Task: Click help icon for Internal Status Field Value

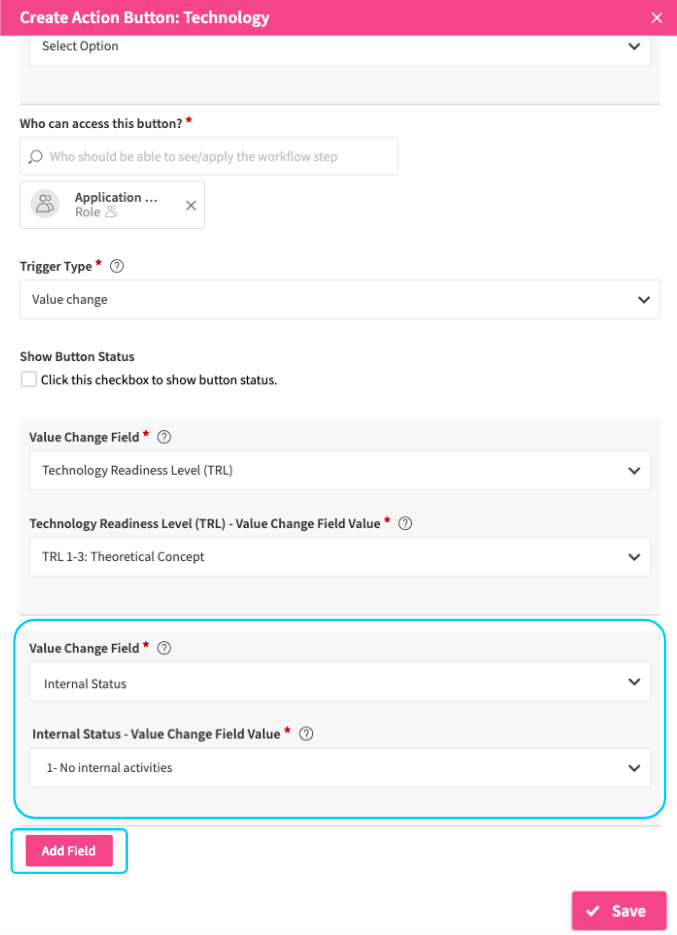Action: 307,733
